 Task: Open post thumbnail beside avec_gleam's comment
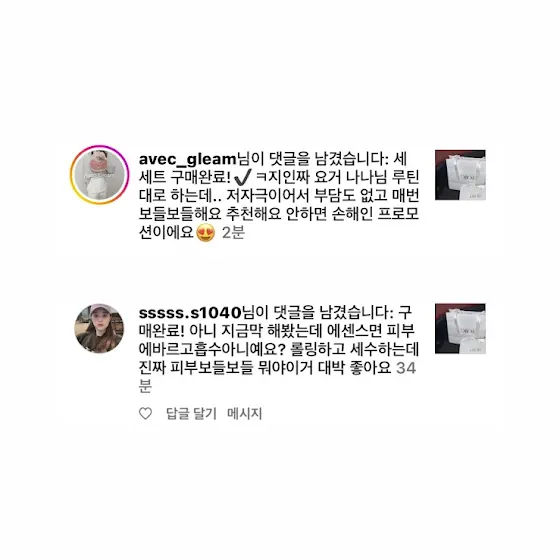pyautogui.click(x=460, y=175)
